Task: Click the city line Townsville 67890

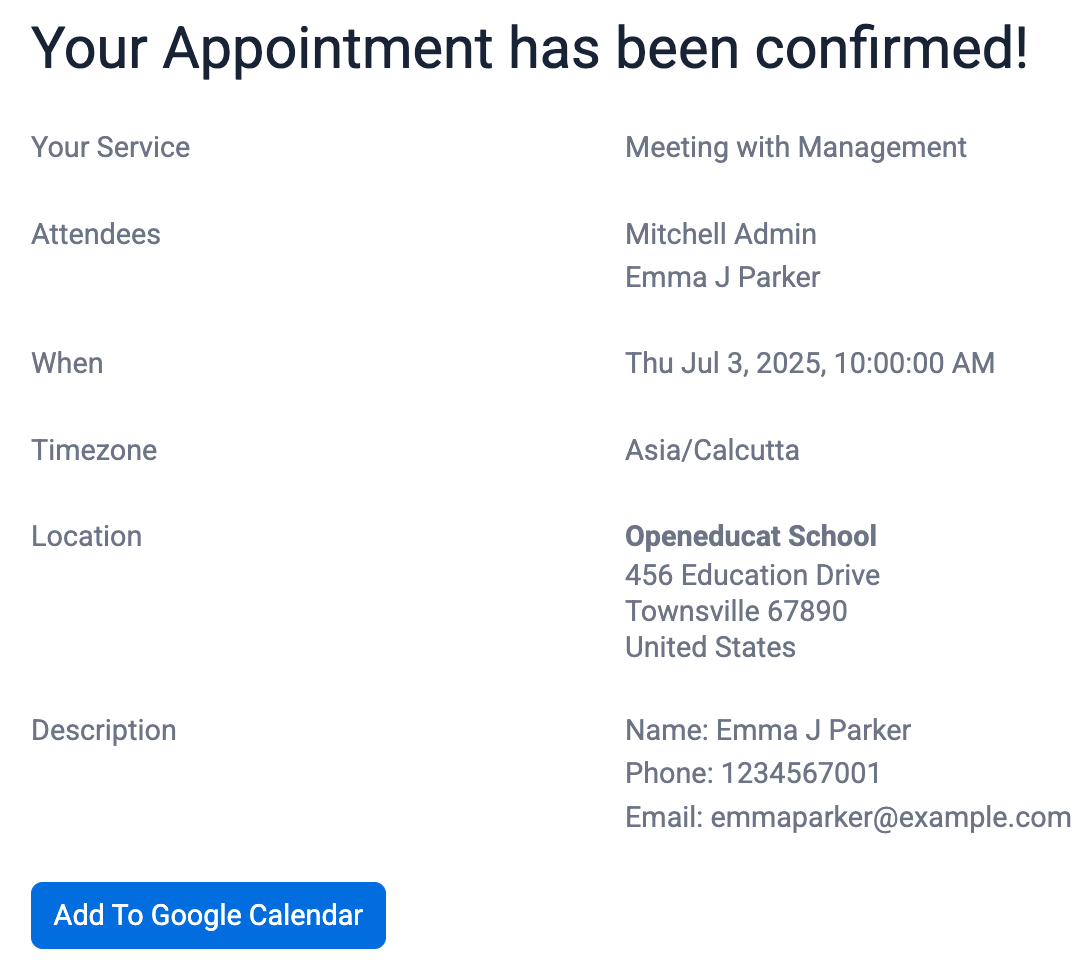Action: point(736,611)
